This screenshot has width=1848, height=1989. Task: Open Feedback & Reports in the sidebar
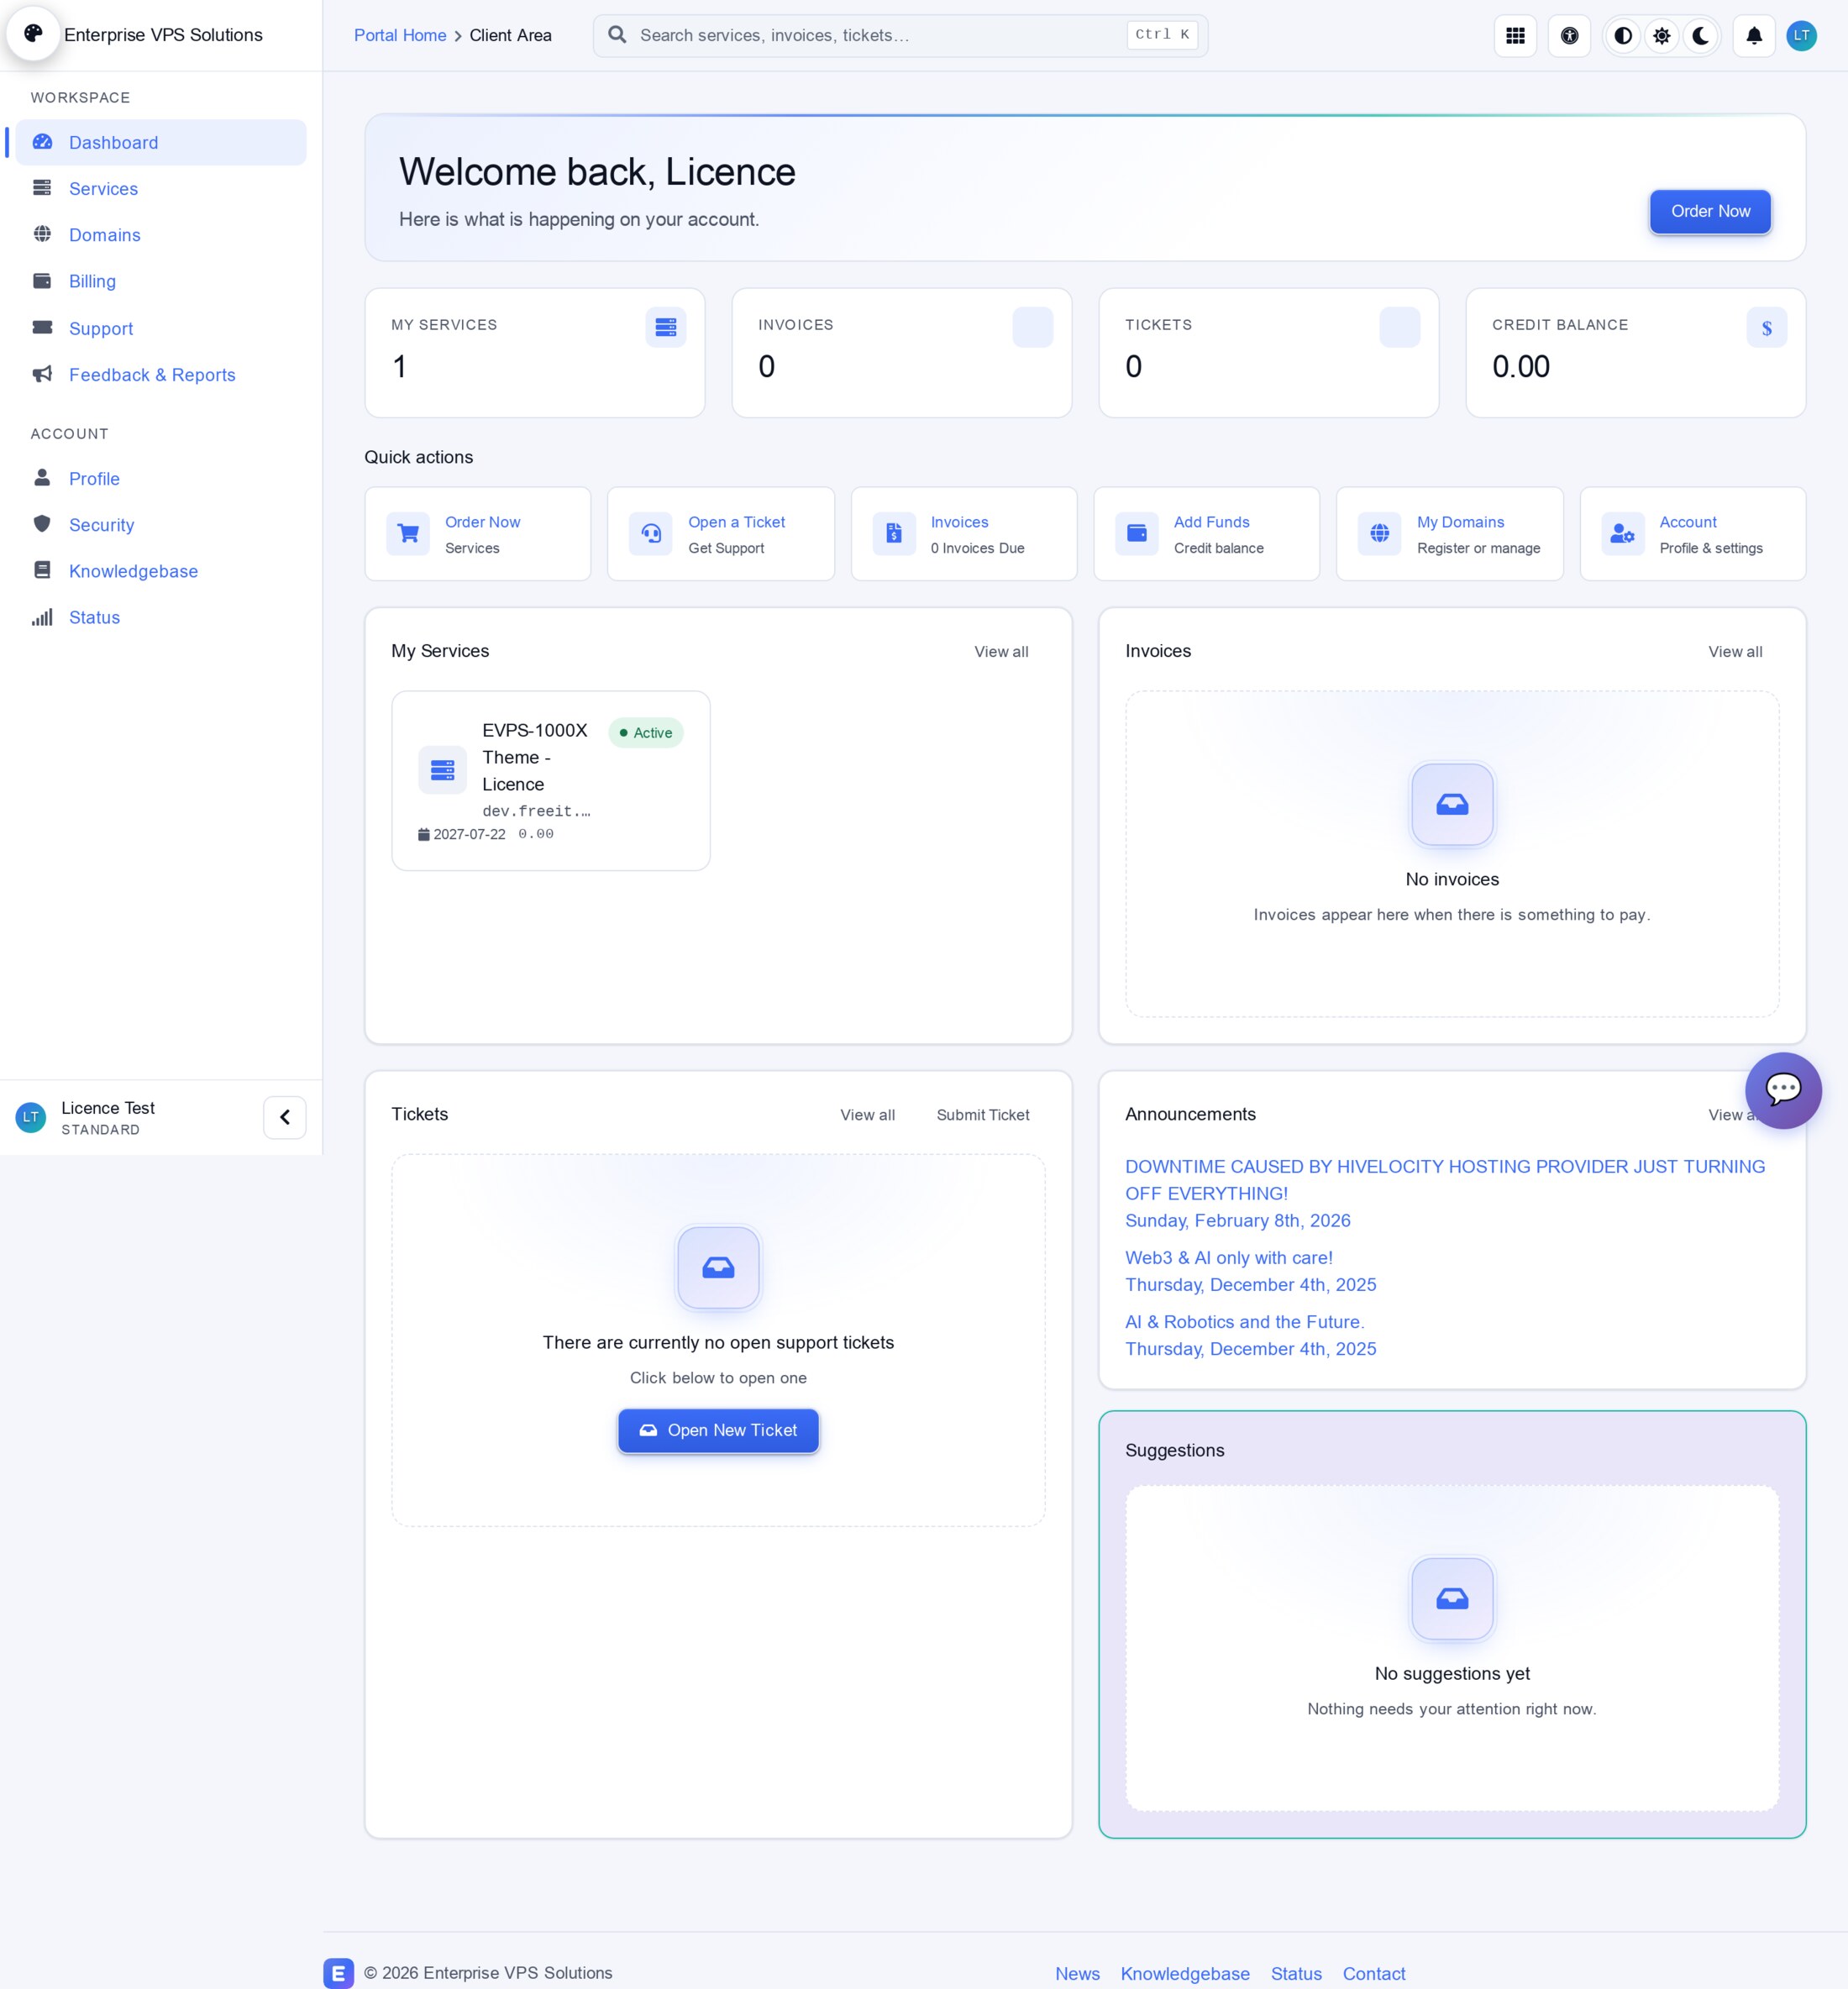(160, 375)
